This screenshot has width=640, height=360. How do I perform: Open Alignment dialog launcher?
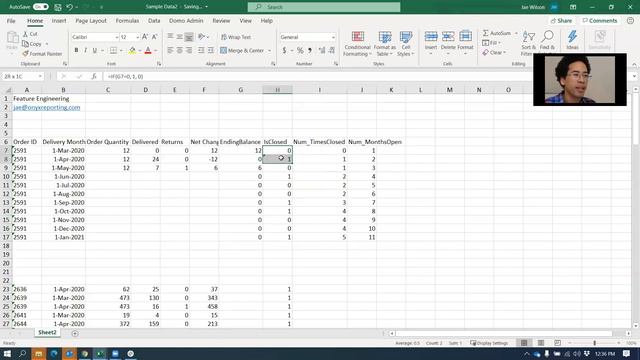point(273,64)
